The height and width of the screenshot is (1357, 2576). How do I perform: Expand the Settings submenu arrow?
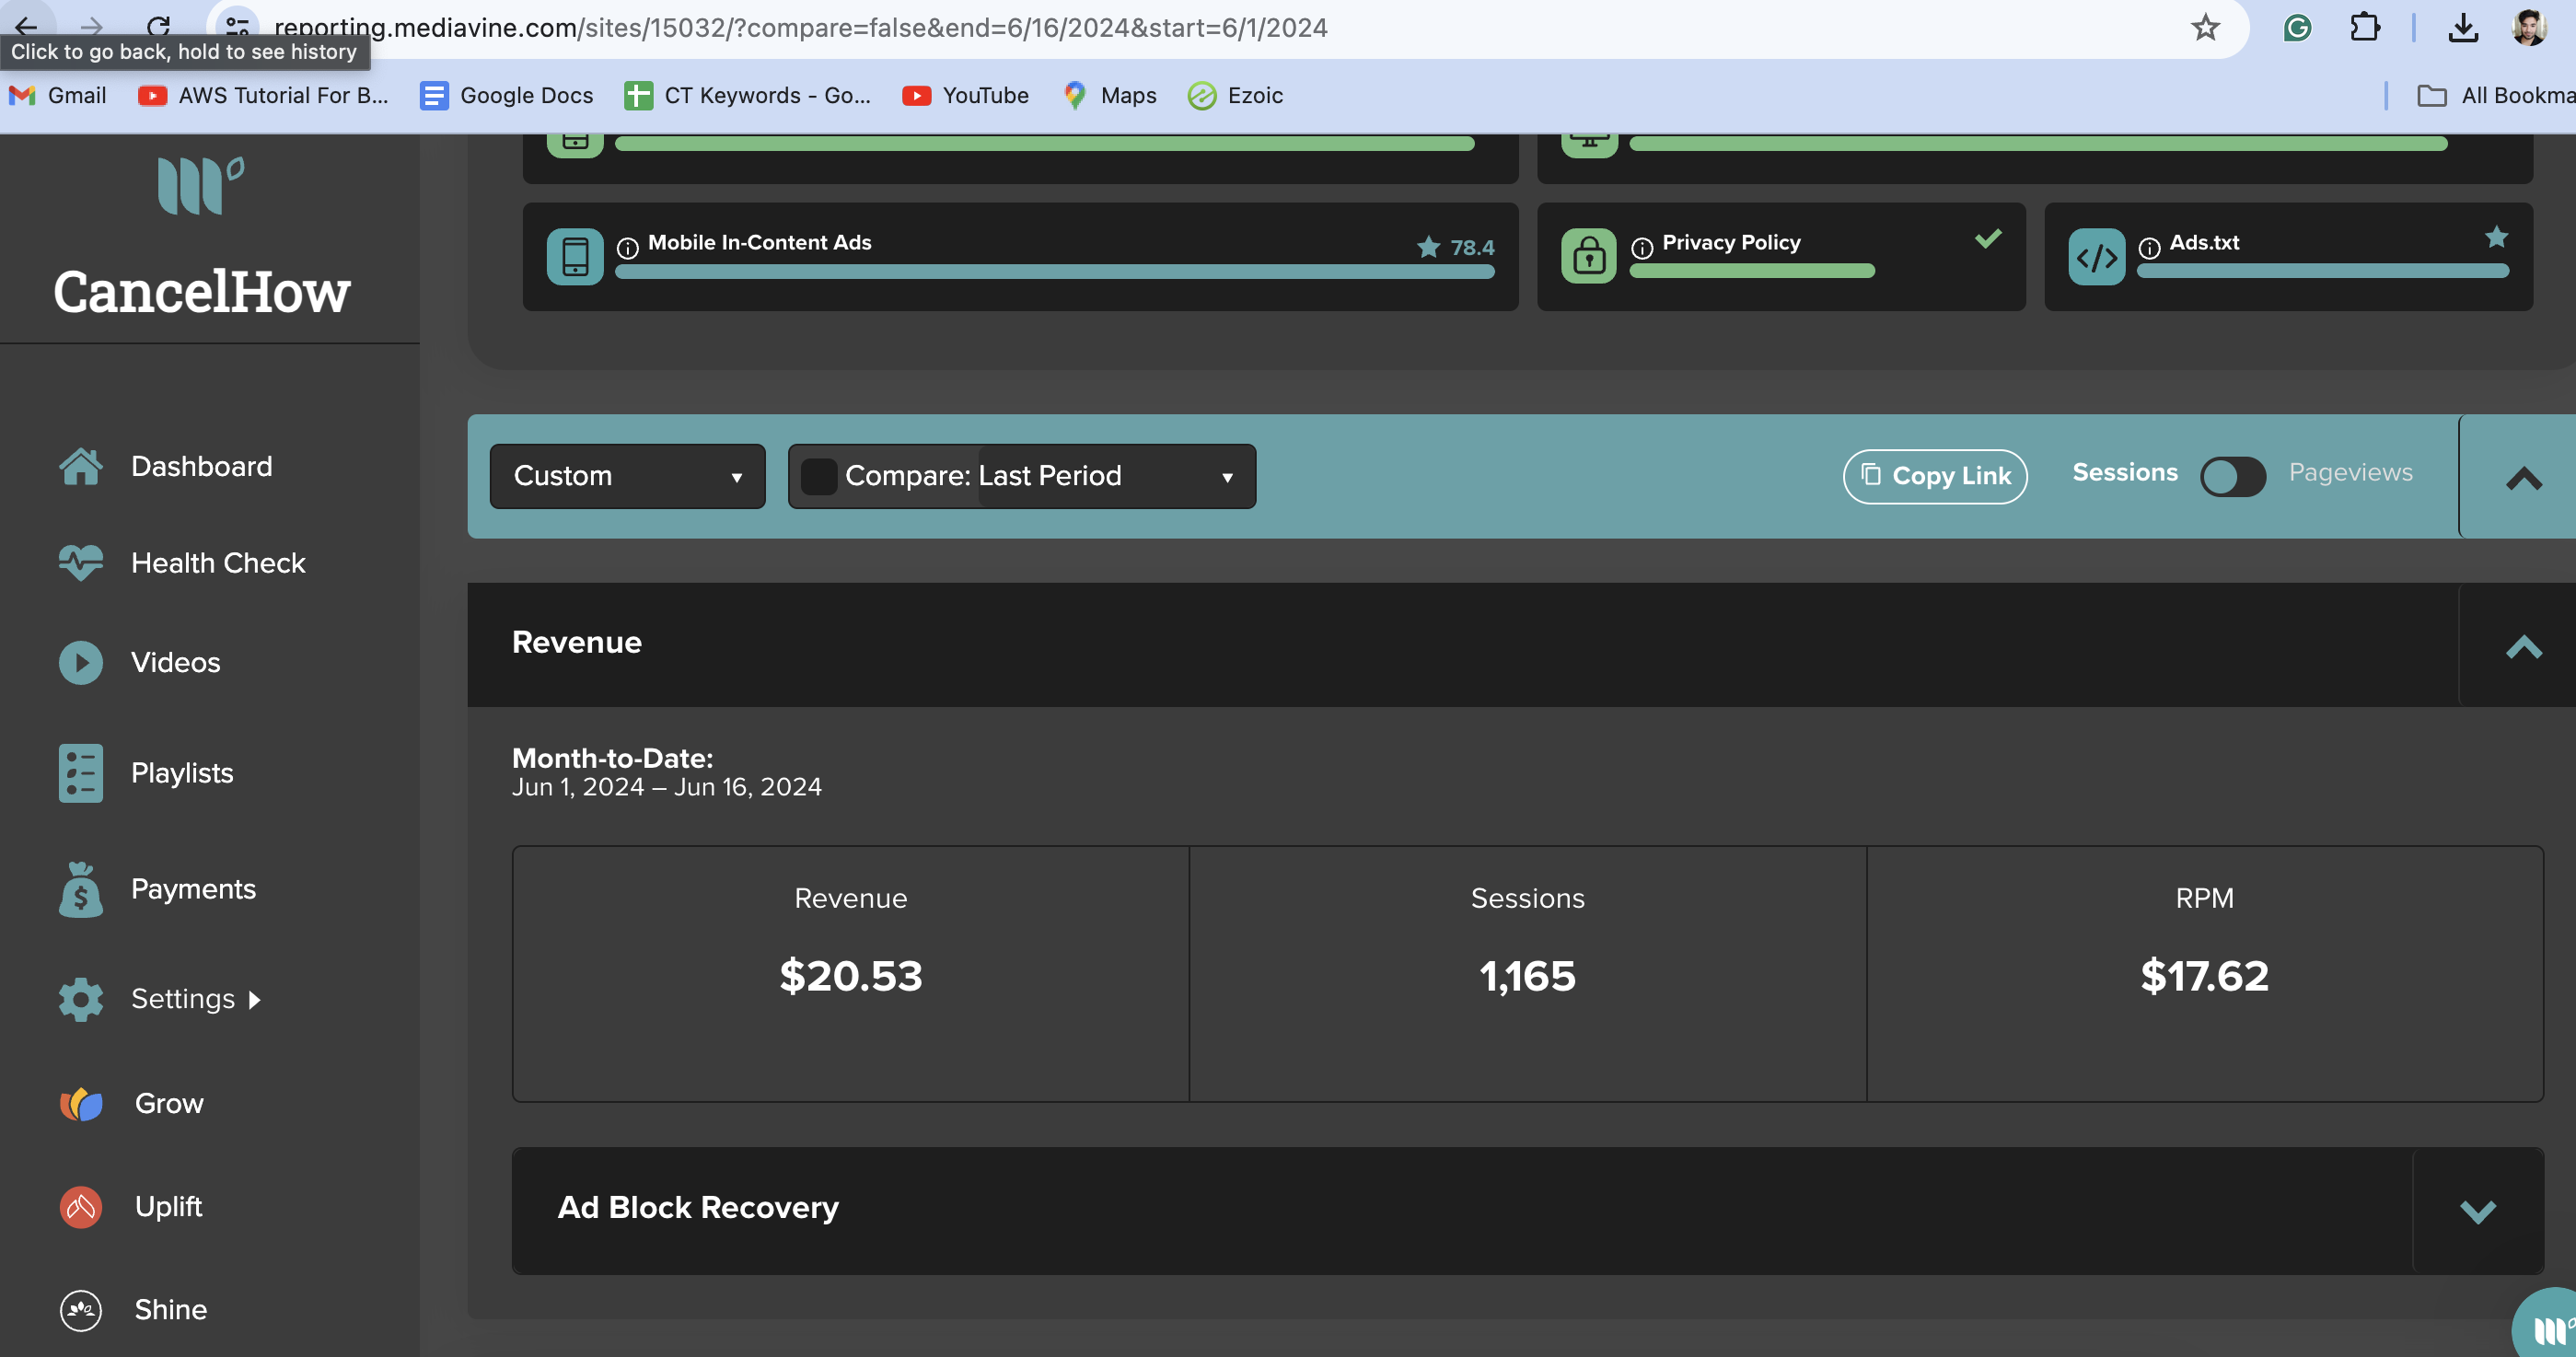254,1000
